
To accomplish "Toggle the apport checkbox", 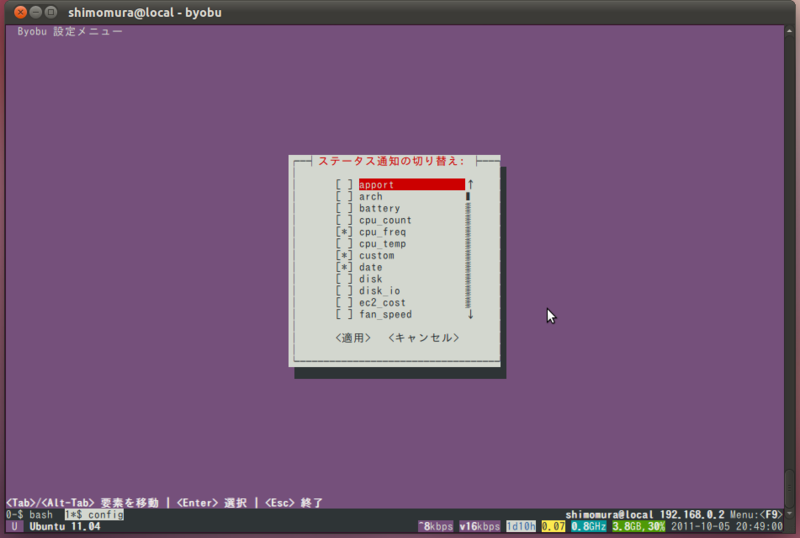I will coord(344,184).
